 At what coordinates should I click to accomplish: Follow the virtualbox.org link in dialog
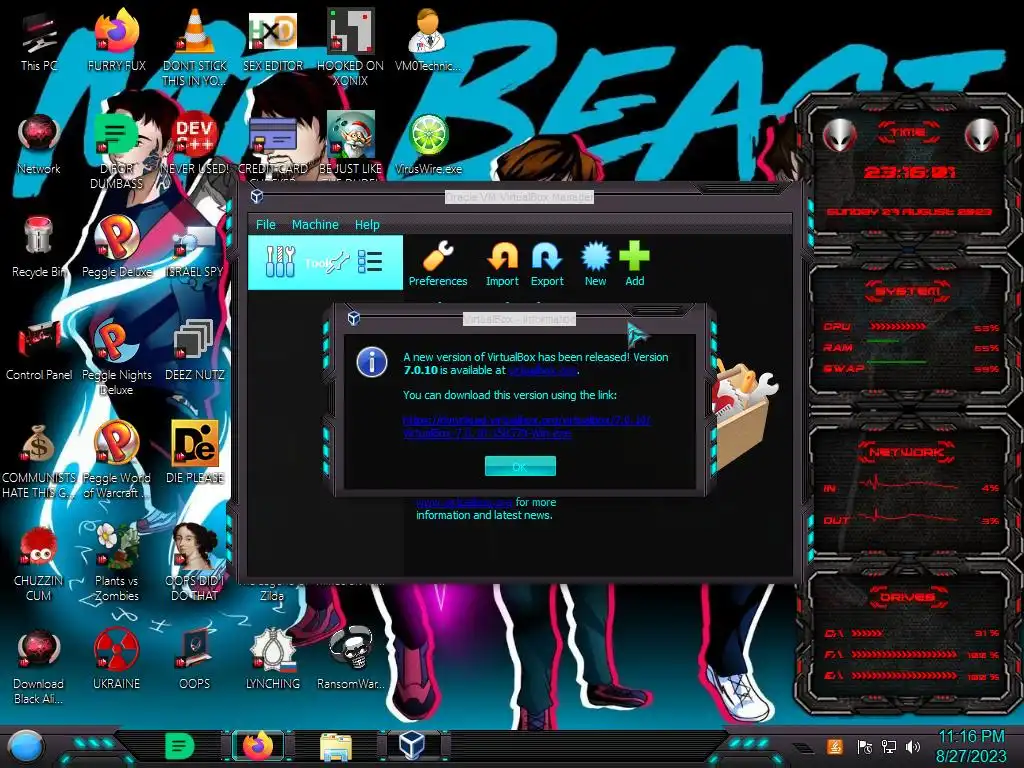tap(543, 370)
